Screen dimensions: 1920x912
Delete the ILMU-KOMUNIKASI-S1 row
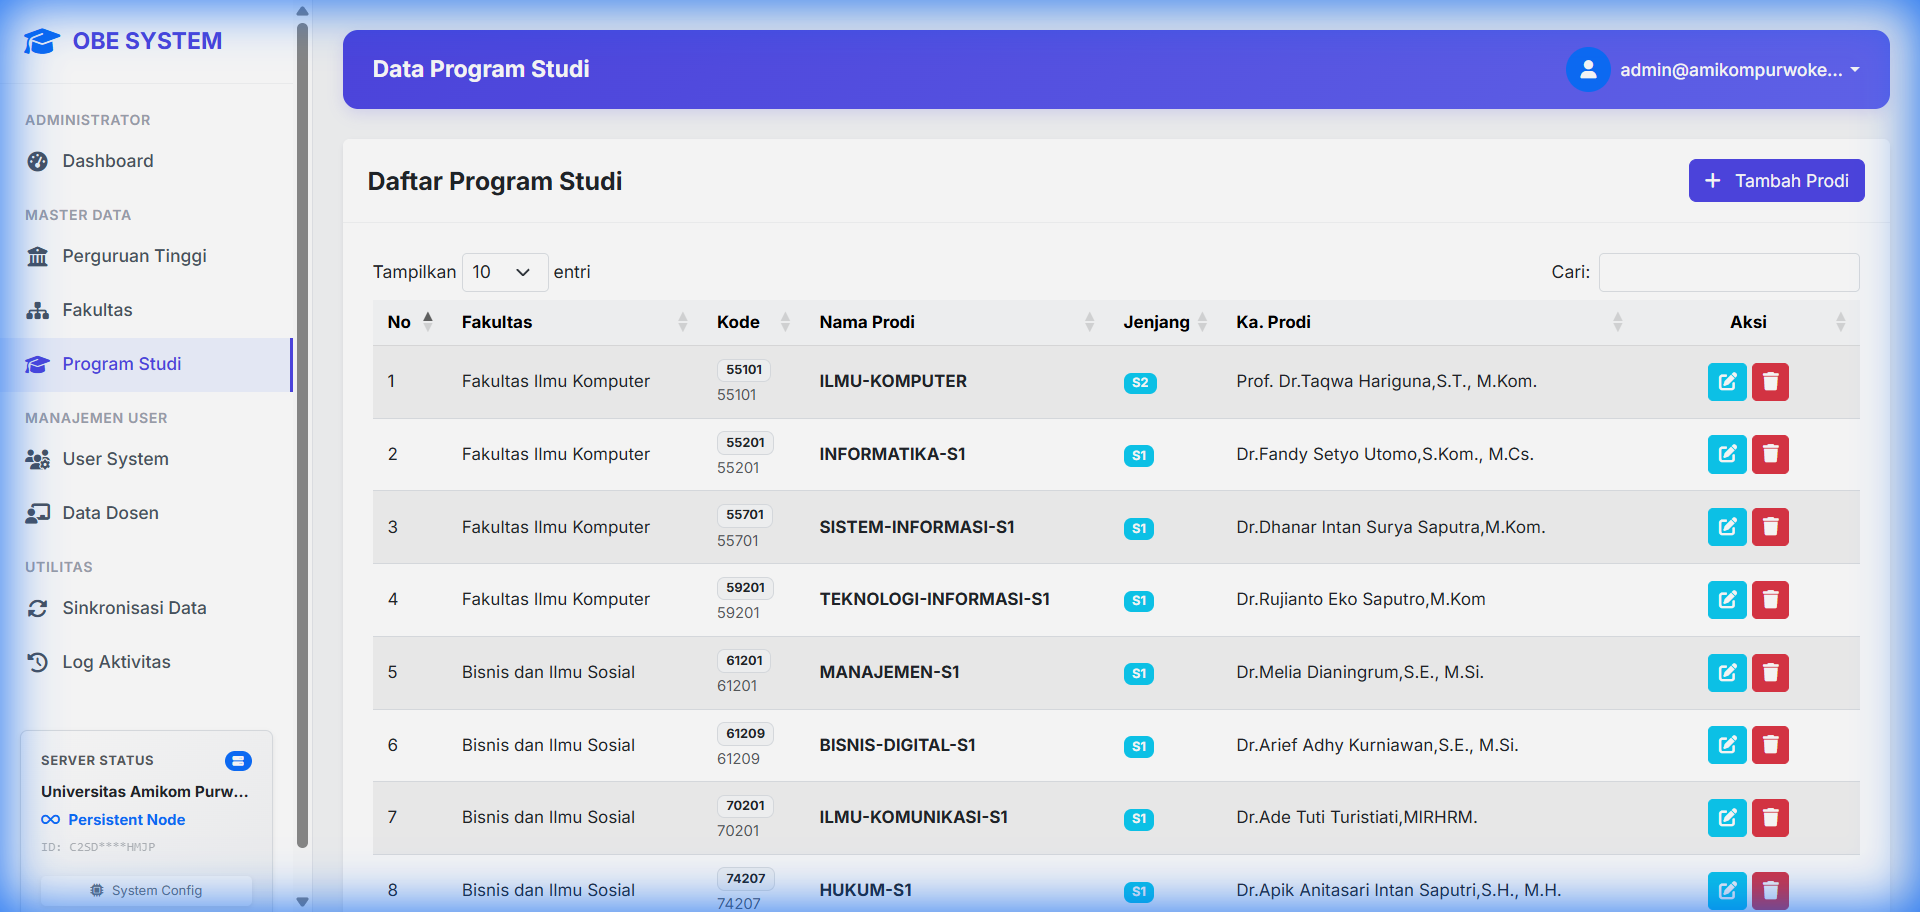1769,818
